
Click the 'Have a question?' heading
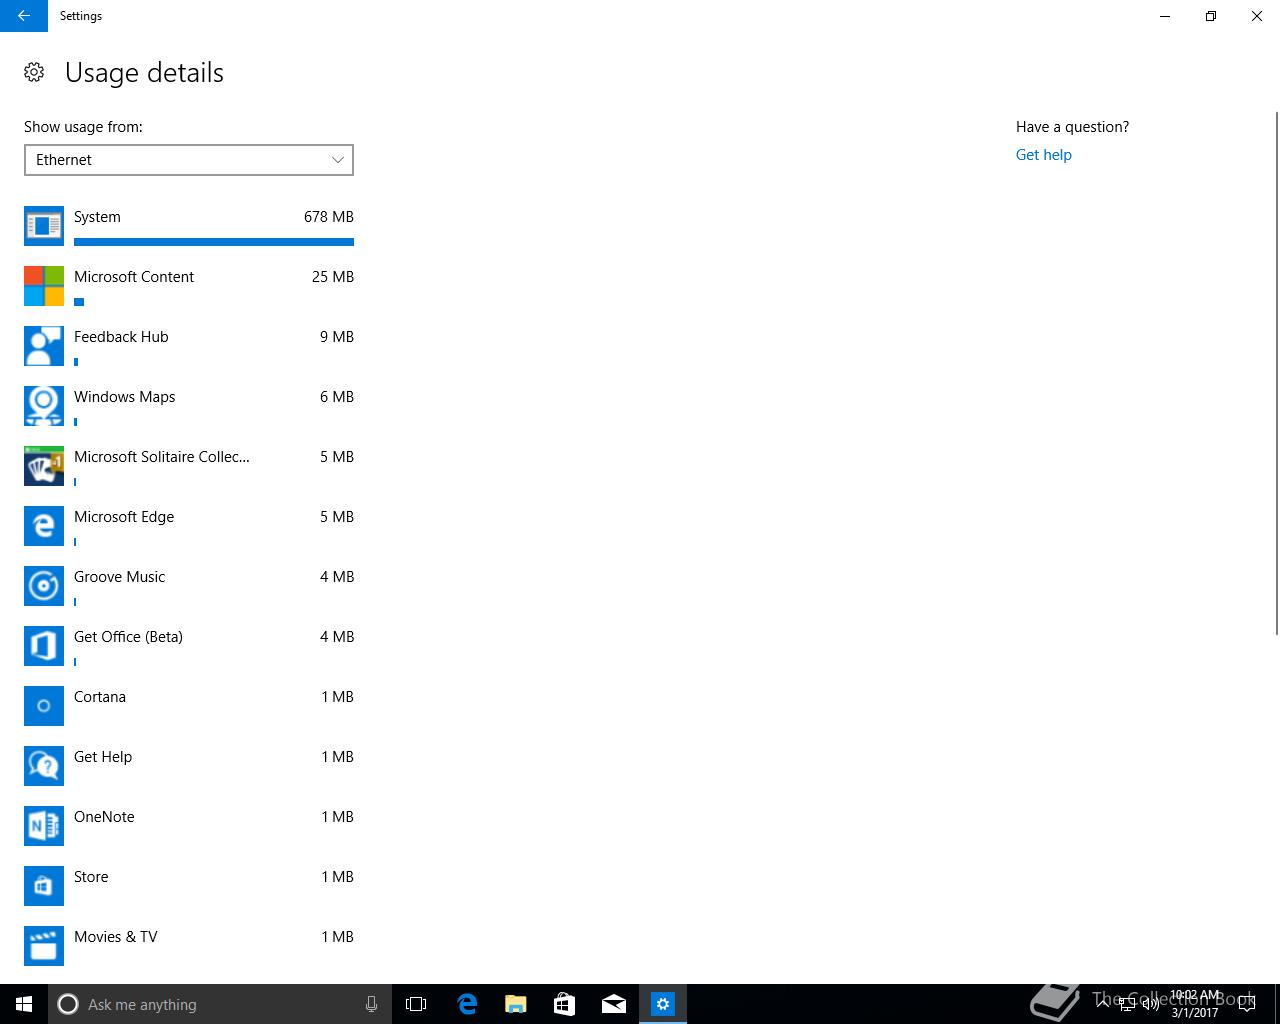click(x=1072, y=127)
